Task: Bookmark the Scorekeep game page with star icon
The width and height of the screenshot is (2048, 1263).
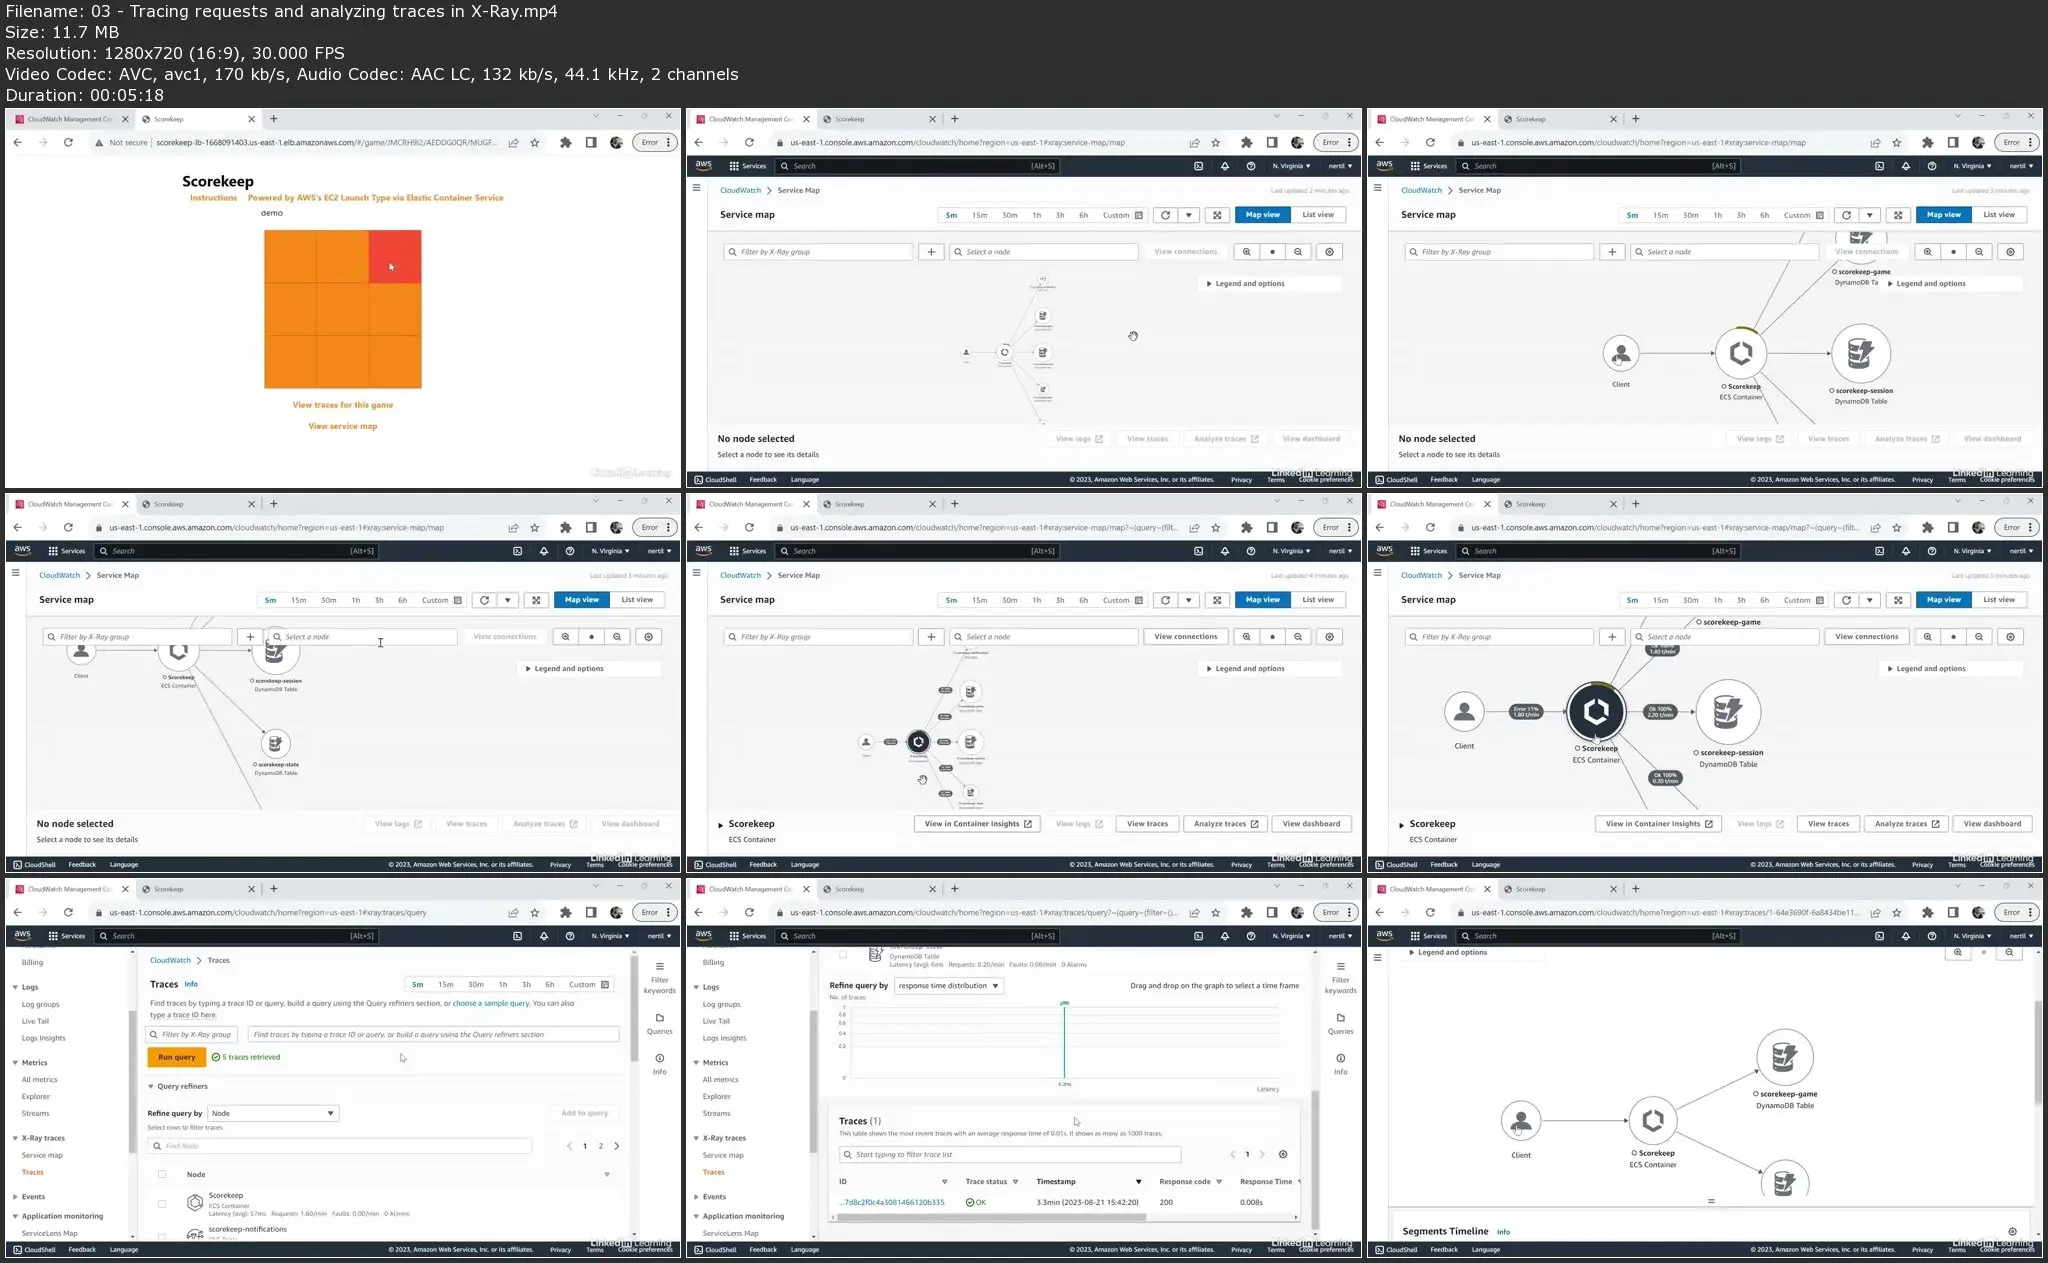Action: tap(535, 143)
